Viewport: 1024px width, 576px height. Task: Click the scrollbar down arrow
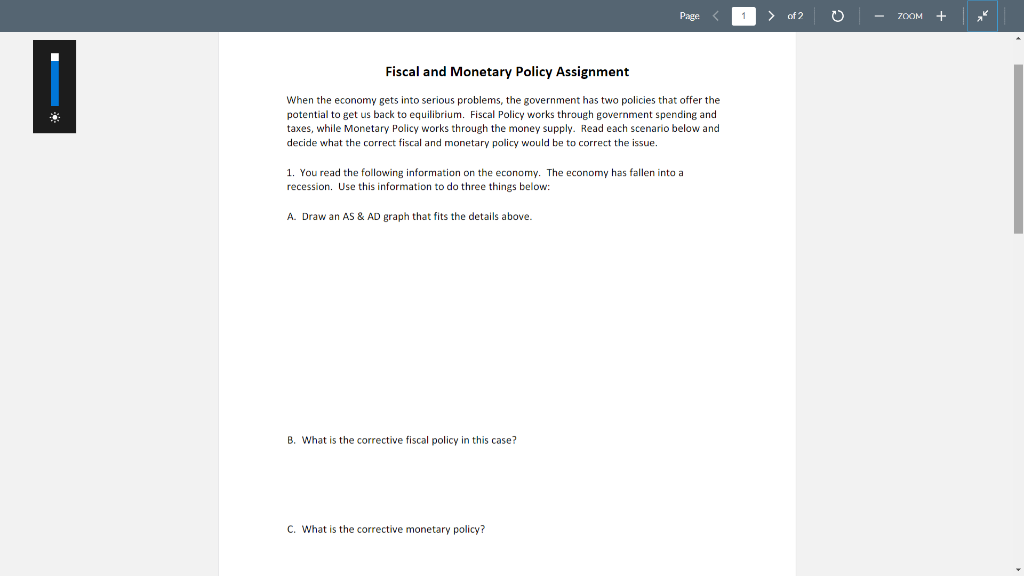pyautogui.click(x=1016, y=568)
